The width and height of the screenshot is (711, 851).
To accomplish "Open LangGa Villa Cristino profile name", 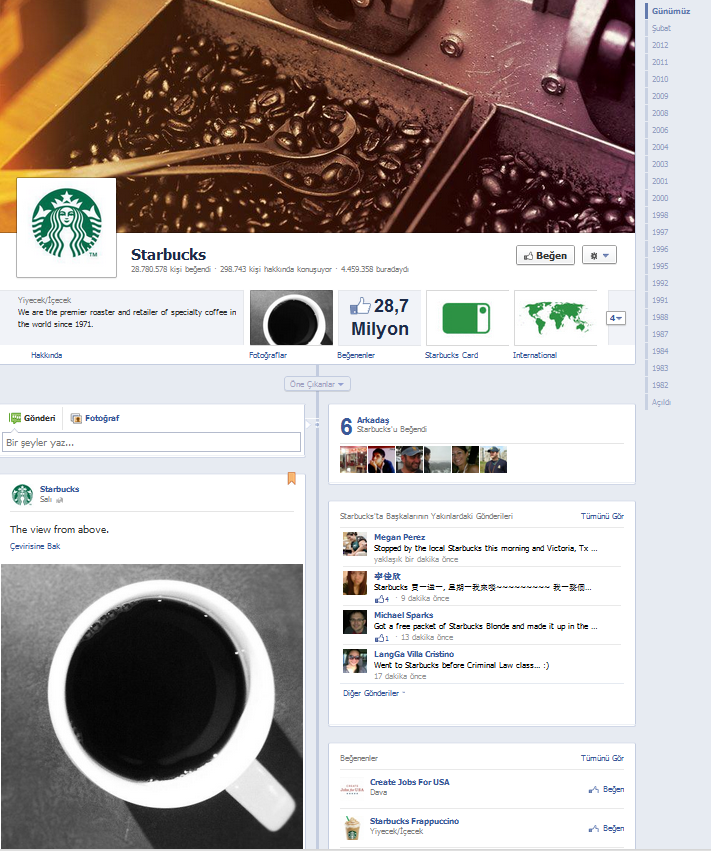I will click(x=414, y=654).
